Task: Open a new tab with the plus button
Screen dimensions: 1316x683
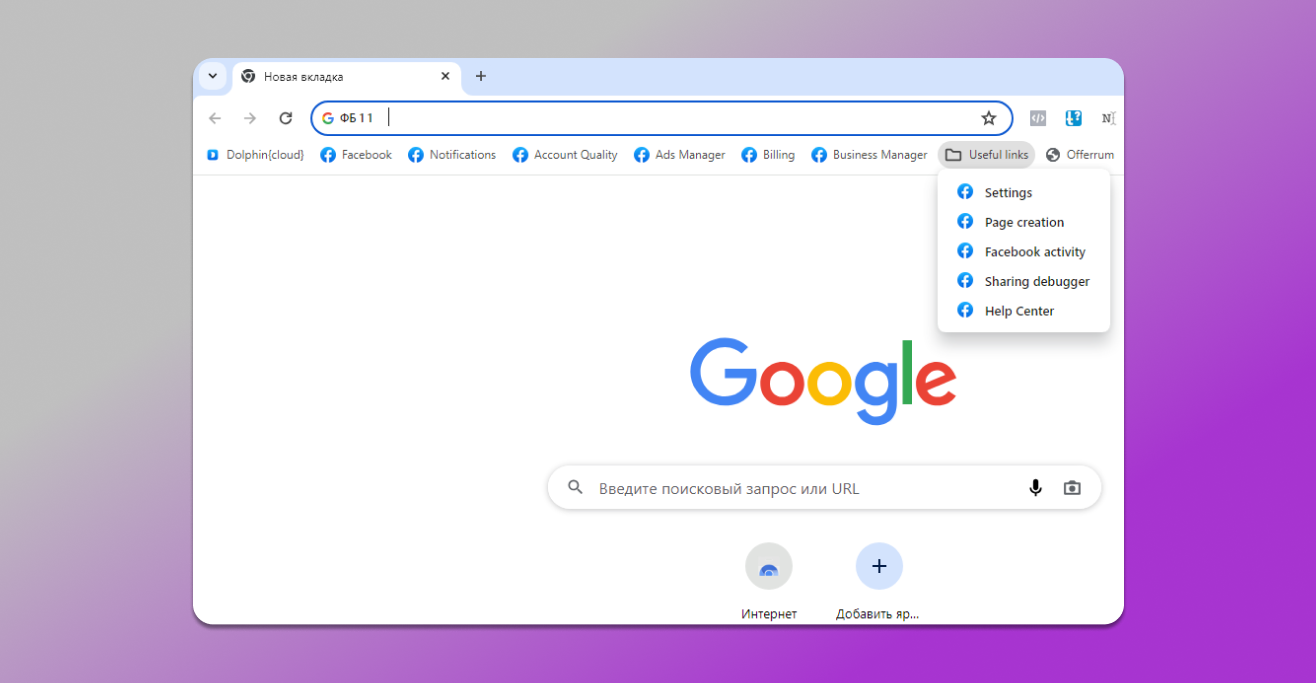Action: click(x=481, y=76)
